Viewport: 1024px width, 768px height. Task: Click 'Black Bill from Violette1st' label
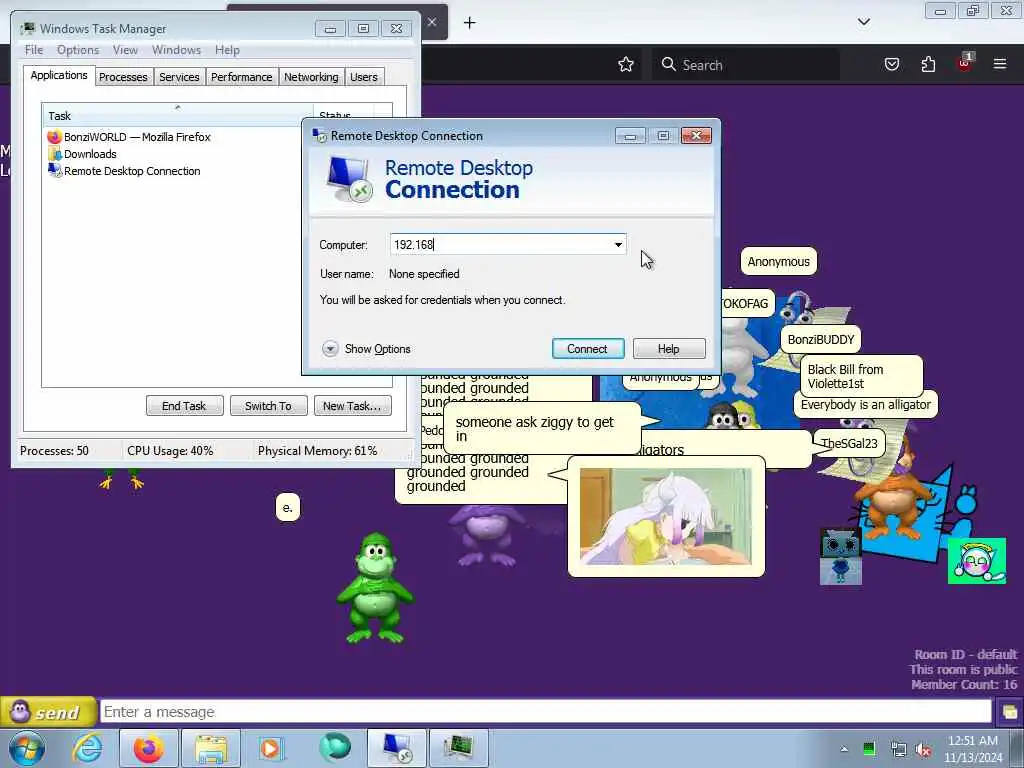pos(861,376)
